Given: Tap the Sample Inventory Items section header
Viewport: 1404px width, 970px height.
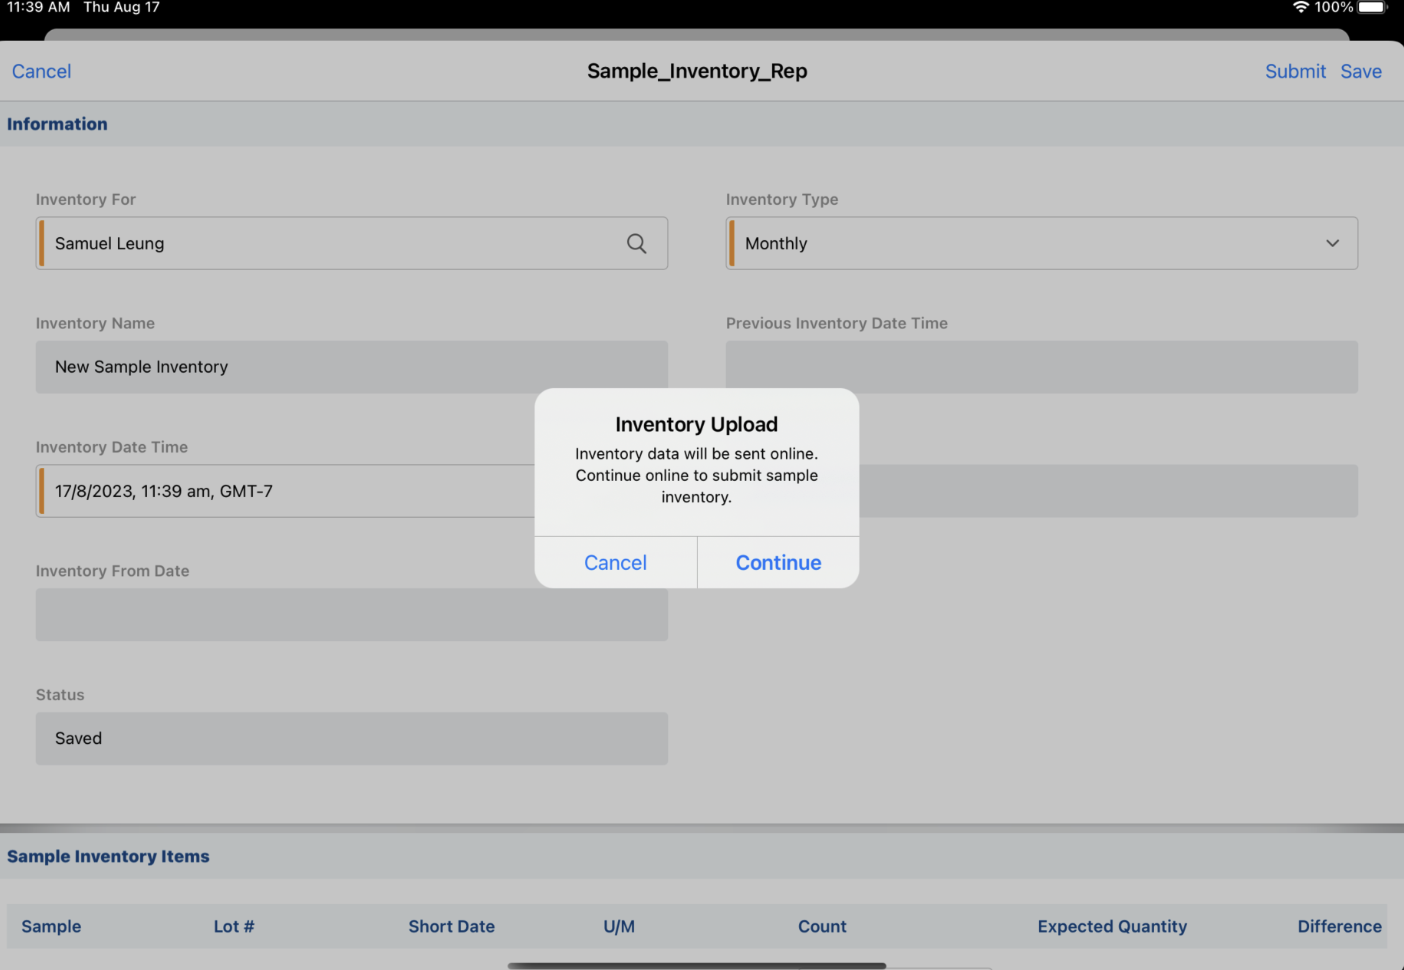Looking at the screenshot, I should pyautogui.click(x=108, y=856).
